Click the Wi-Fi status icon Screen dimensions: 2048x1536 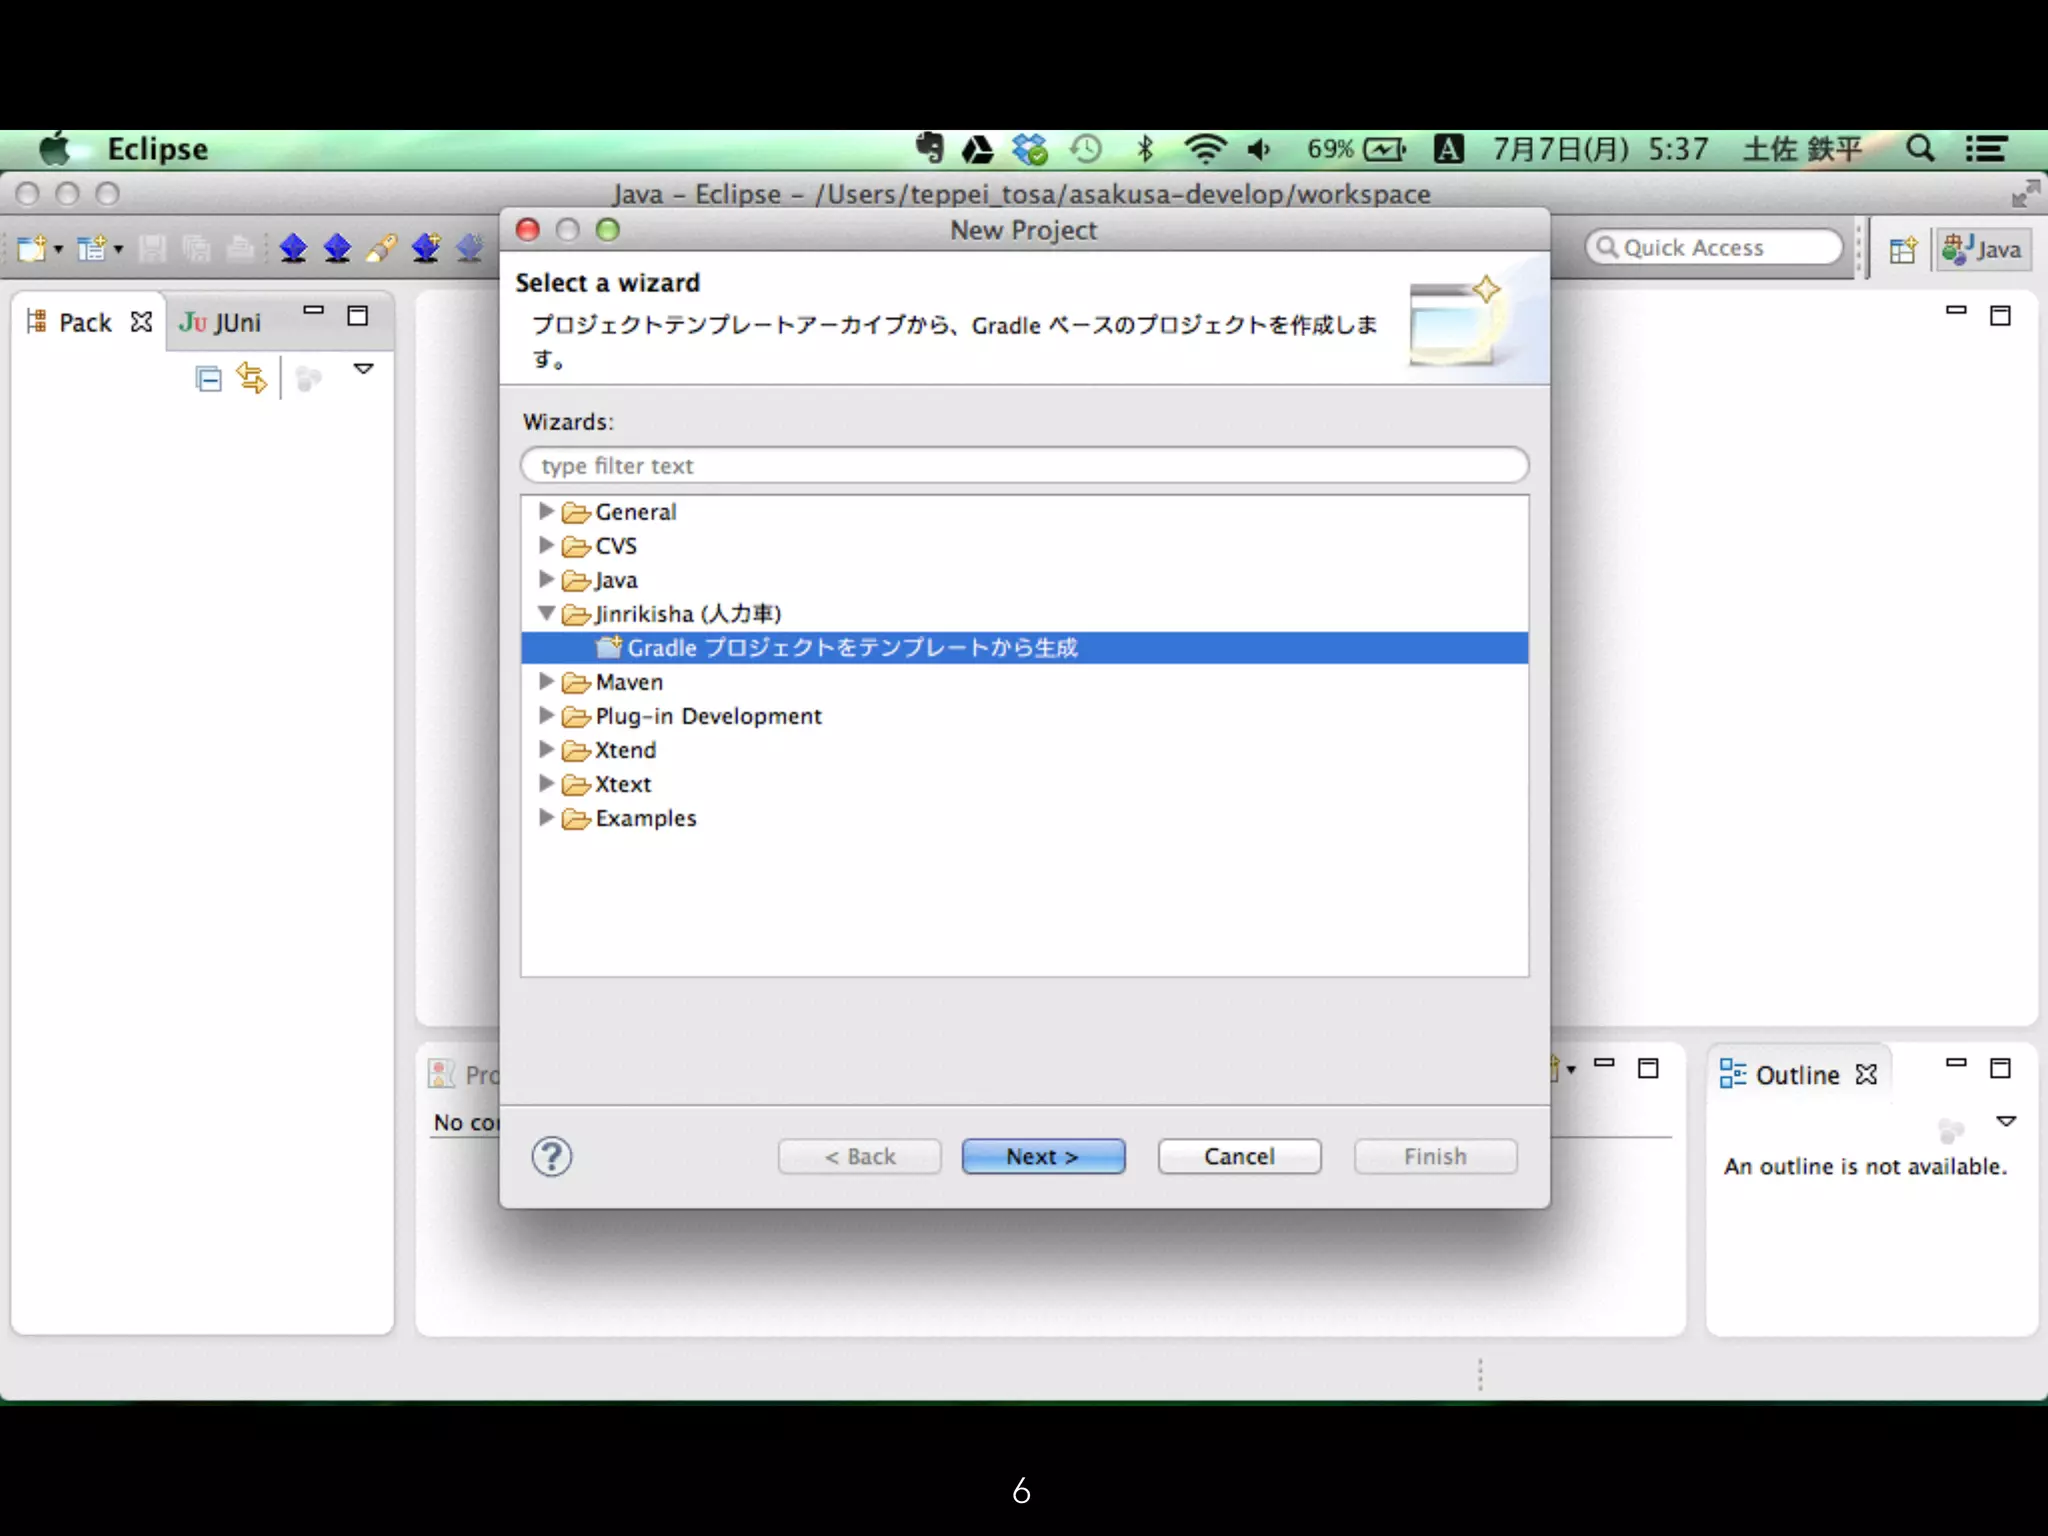coord(1204,149)
